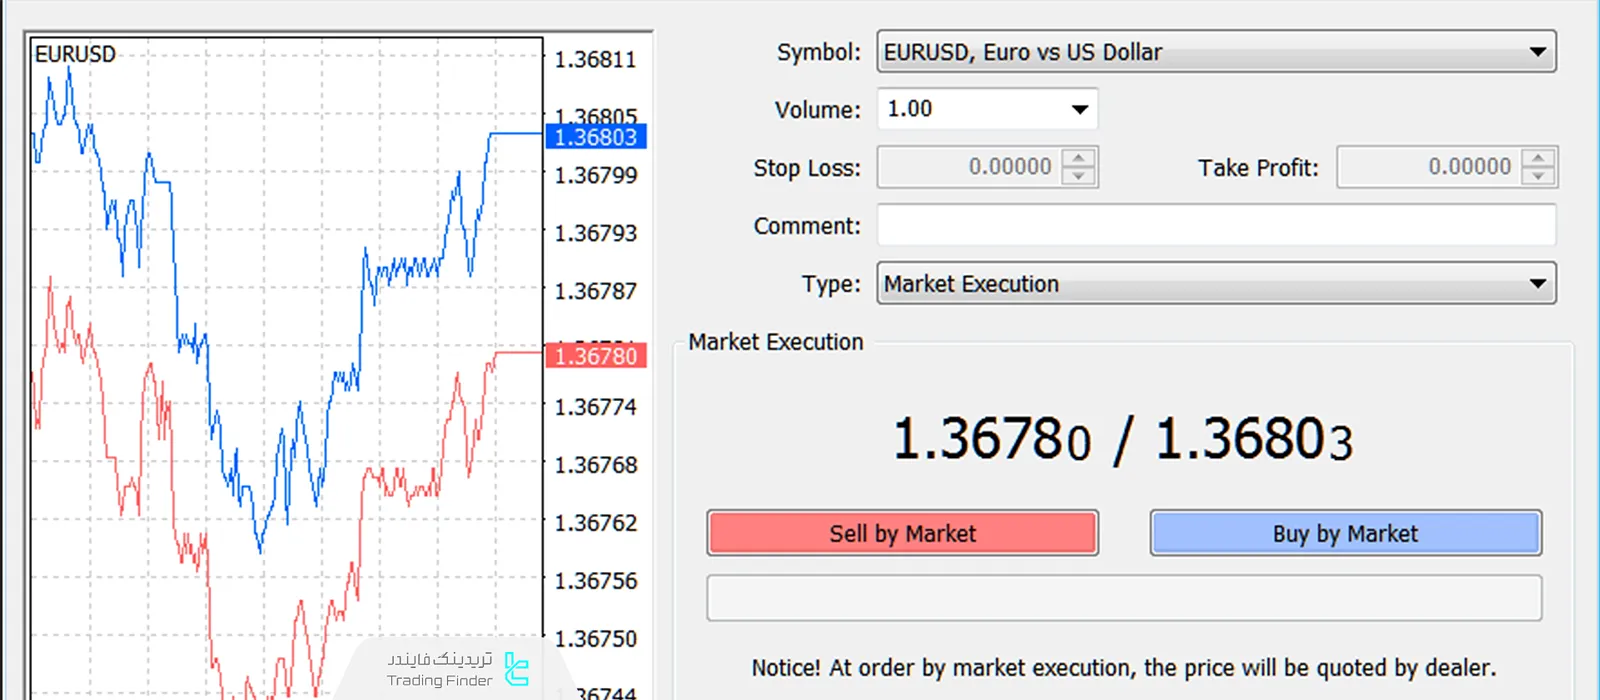Image resolution: width=1600 pixels, height=700 pixels.
Task: Click the red 1.36780 bid price tag on chart axis
Action: pyautogui.click(x=596, y=356)
